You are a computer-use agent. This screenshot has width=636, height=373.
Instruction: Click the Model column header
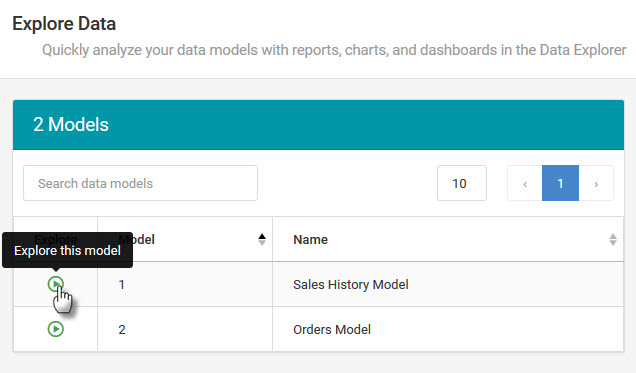tap(185, 239)
